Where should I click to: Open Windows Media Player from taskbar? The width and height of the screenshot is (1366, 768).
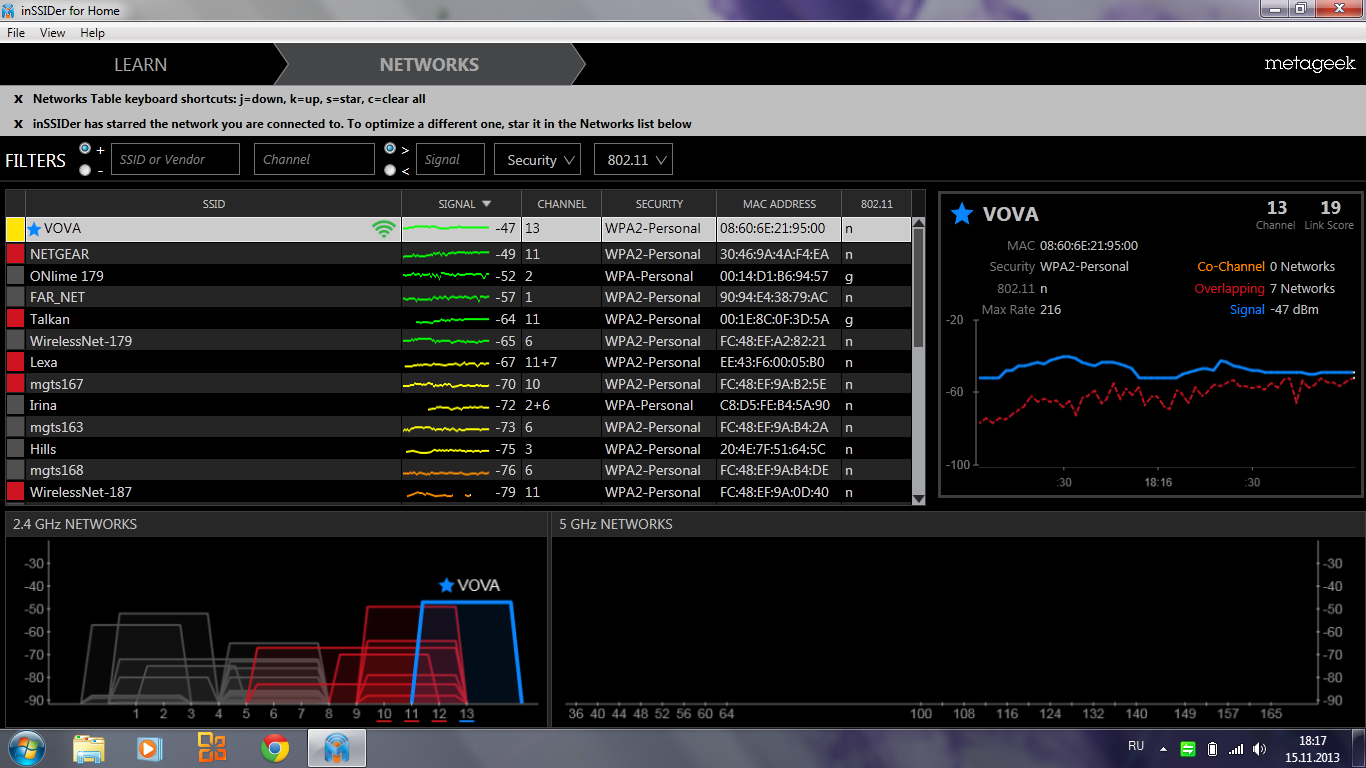coord(149,747)
